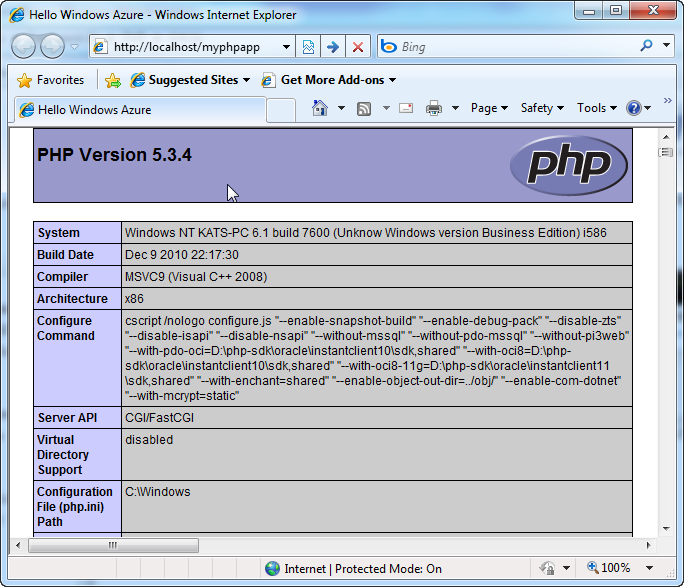
Task: Click the RSS Feeds icon
Action: (364, 108)
